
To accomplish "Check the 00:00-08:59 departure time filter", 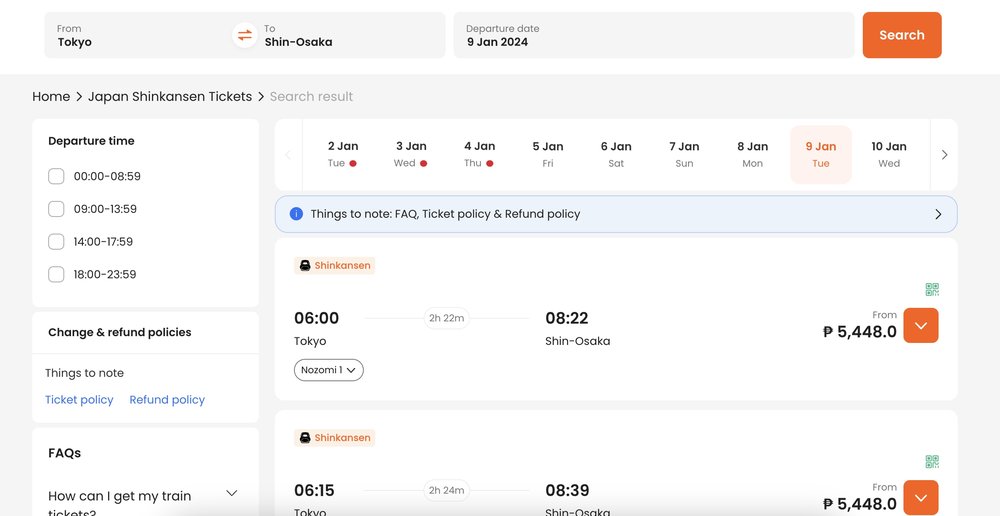I will tap(56, 177).
